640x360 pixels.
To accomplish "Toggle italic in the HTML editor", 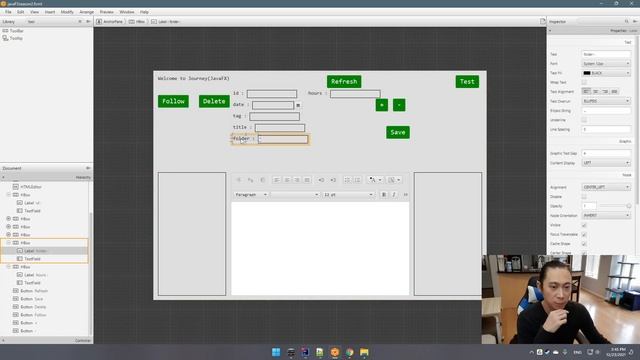I will tap(394, 195).
